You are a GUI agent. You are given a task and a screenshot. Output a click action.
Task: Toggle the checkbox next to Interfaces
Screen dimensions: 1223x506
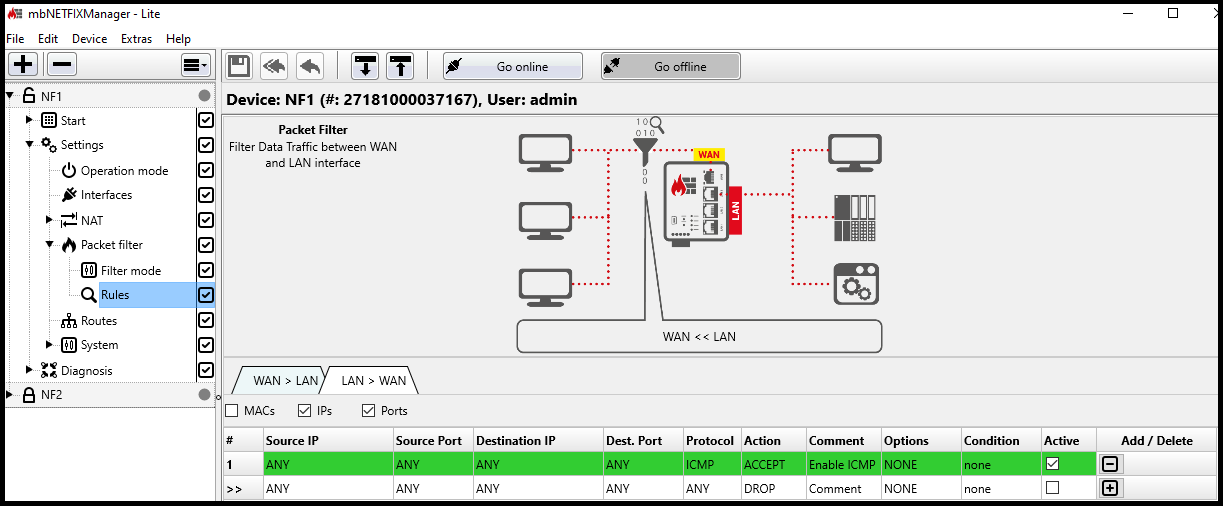coord(206,195)
